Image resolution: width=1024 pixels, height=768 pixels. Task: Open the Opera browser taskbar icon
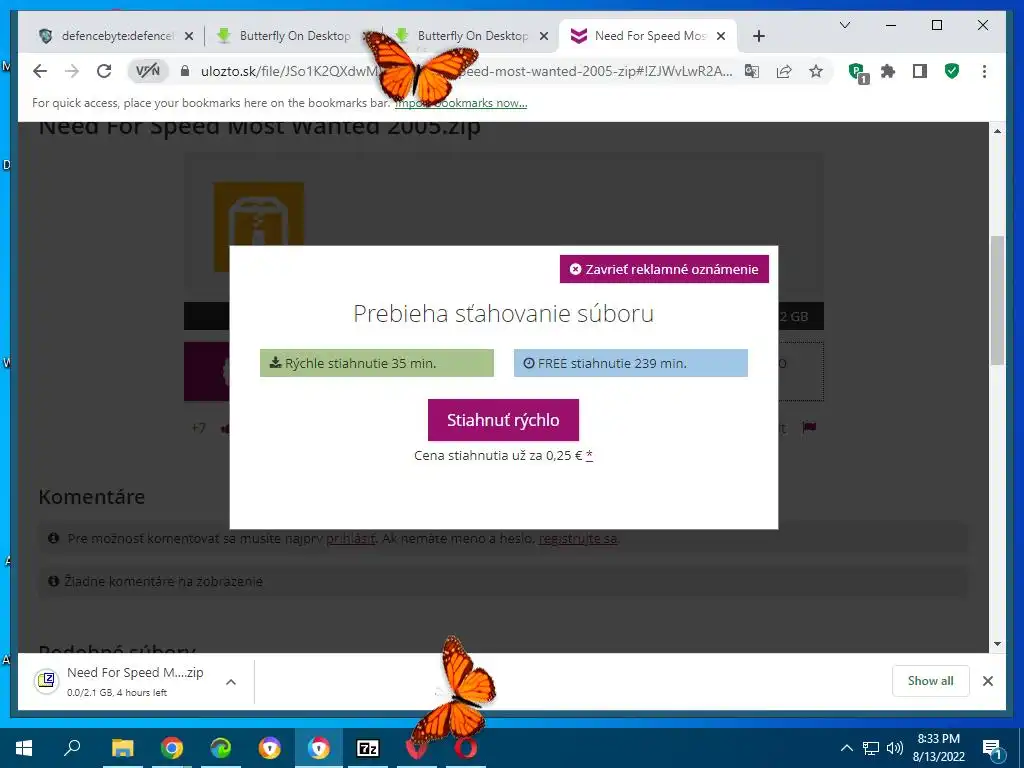coord(465,748)
